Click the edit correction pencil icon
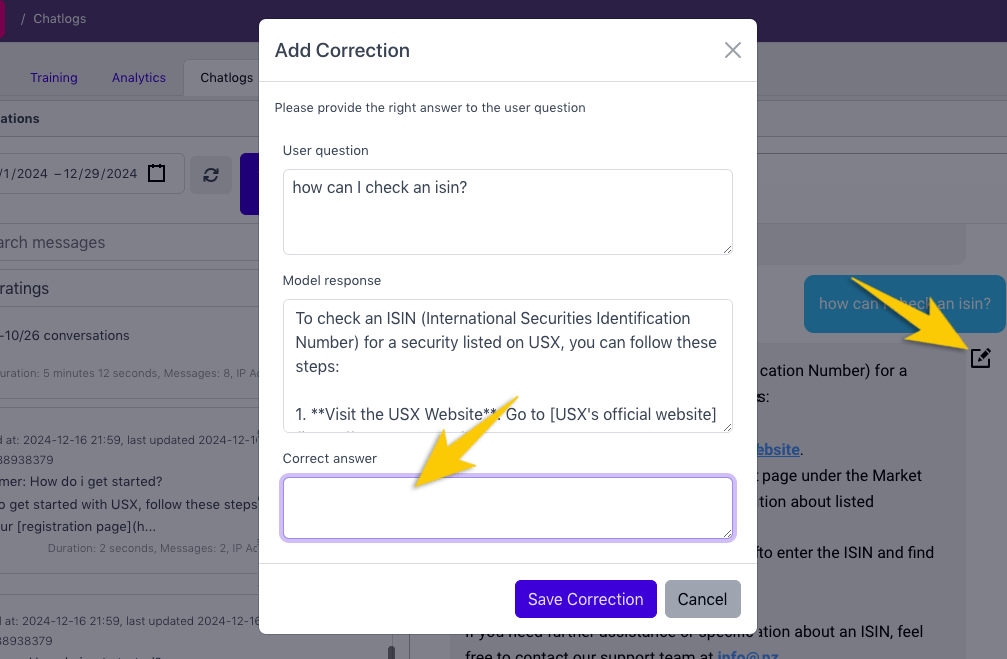Image resolution: width=1007 pixels, height=659 pixels. coord(981,358)
